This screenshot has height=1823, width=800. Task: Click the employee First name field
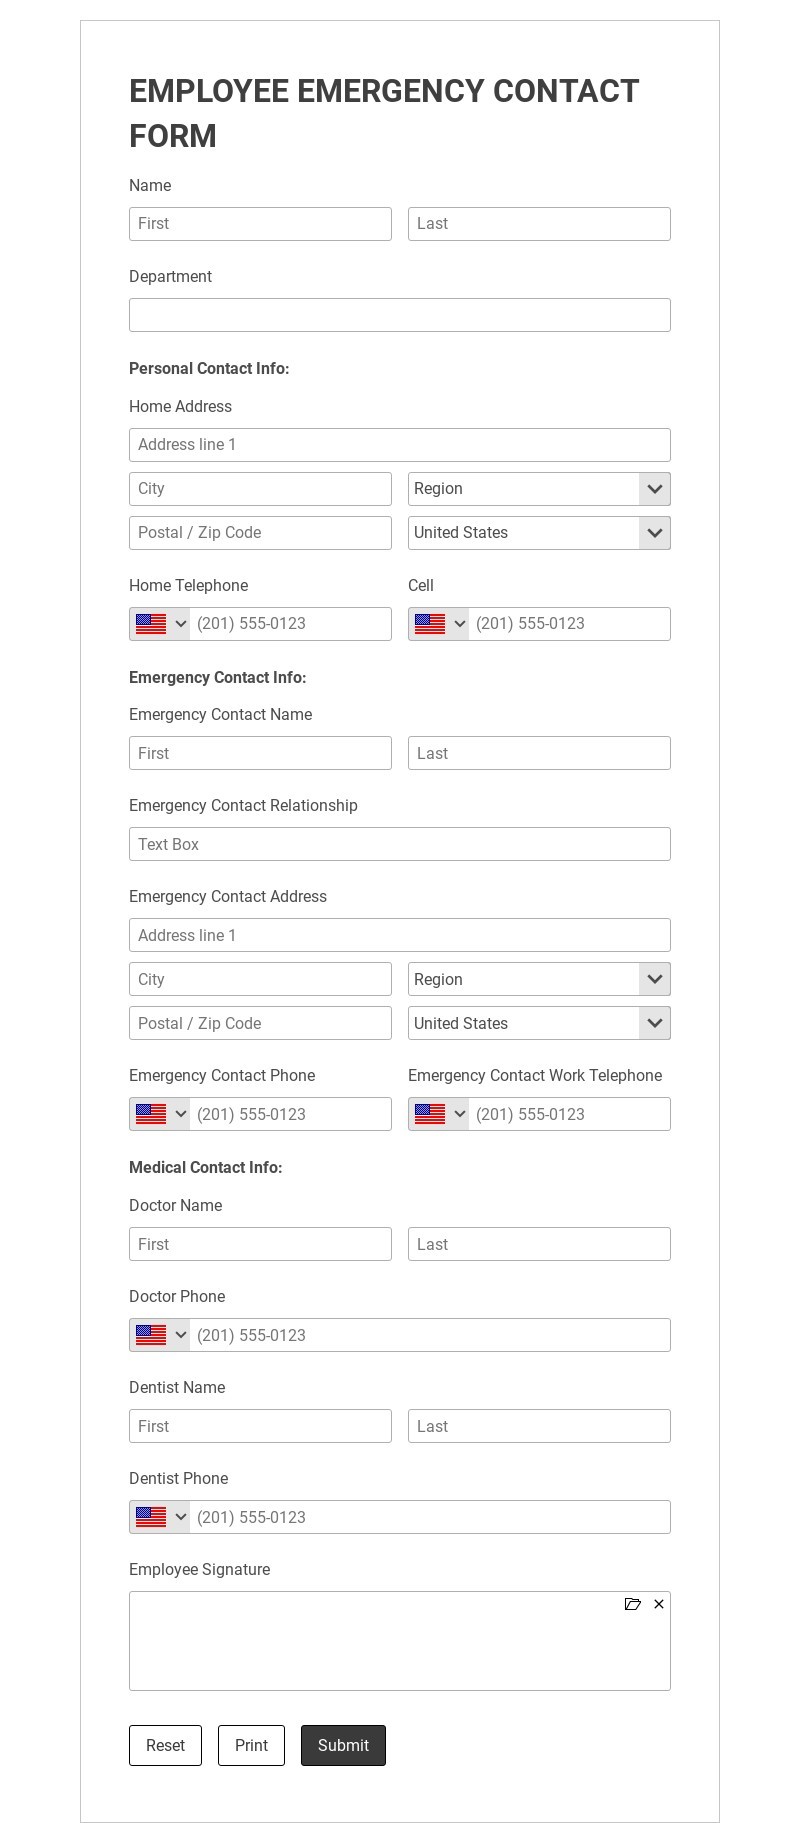tap(260, 224)
